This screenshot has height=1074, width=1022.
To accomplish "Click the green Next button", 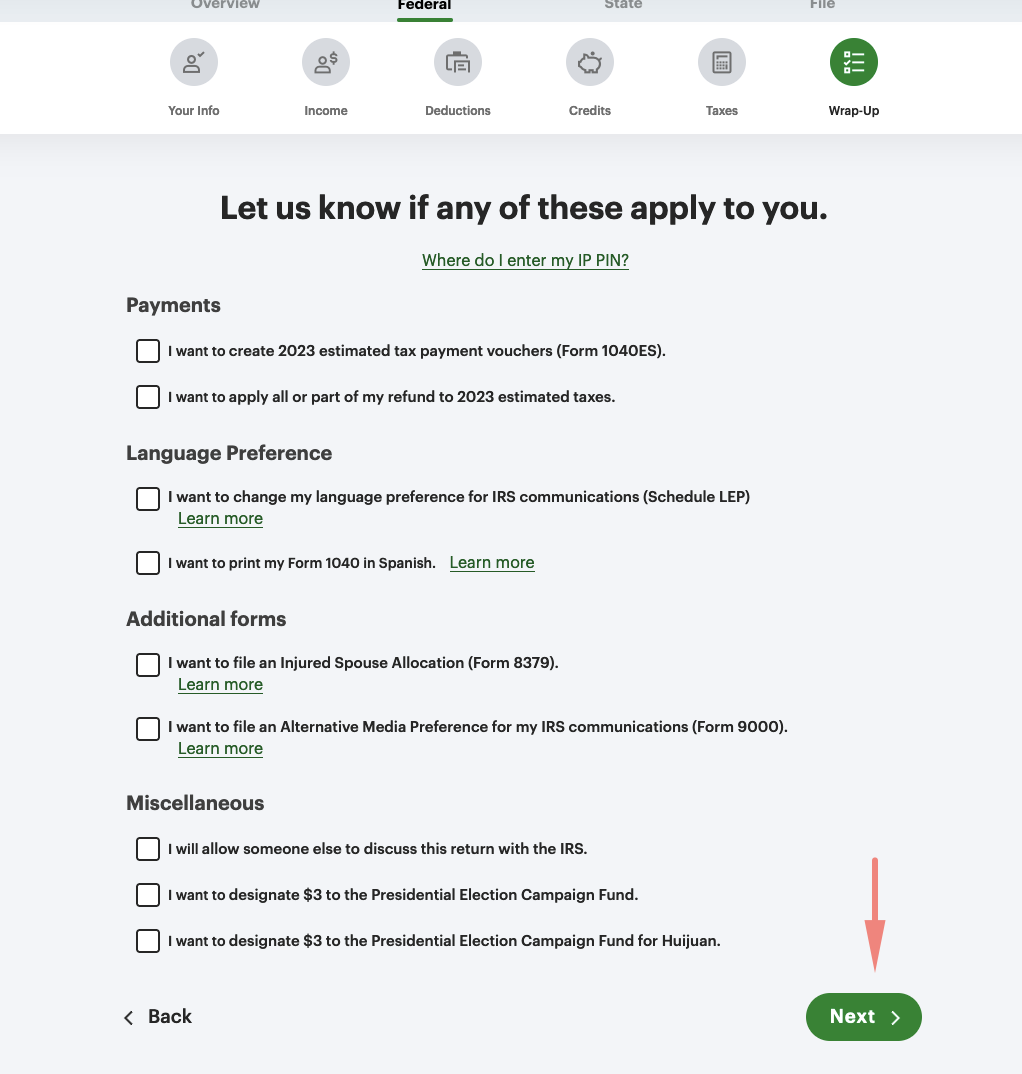I will pyautogui.click(x=864, y=1017).
